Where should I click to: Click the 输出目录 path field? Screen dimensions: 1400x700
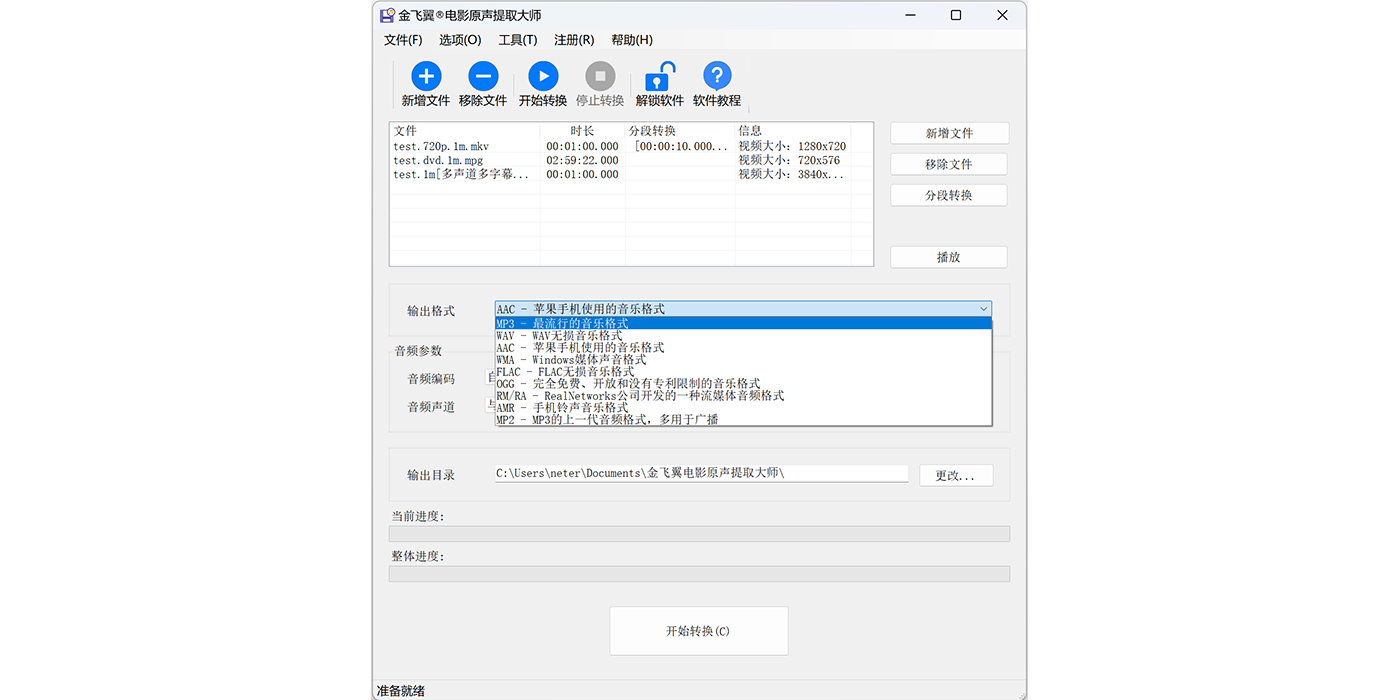click(x=701, y=473)
